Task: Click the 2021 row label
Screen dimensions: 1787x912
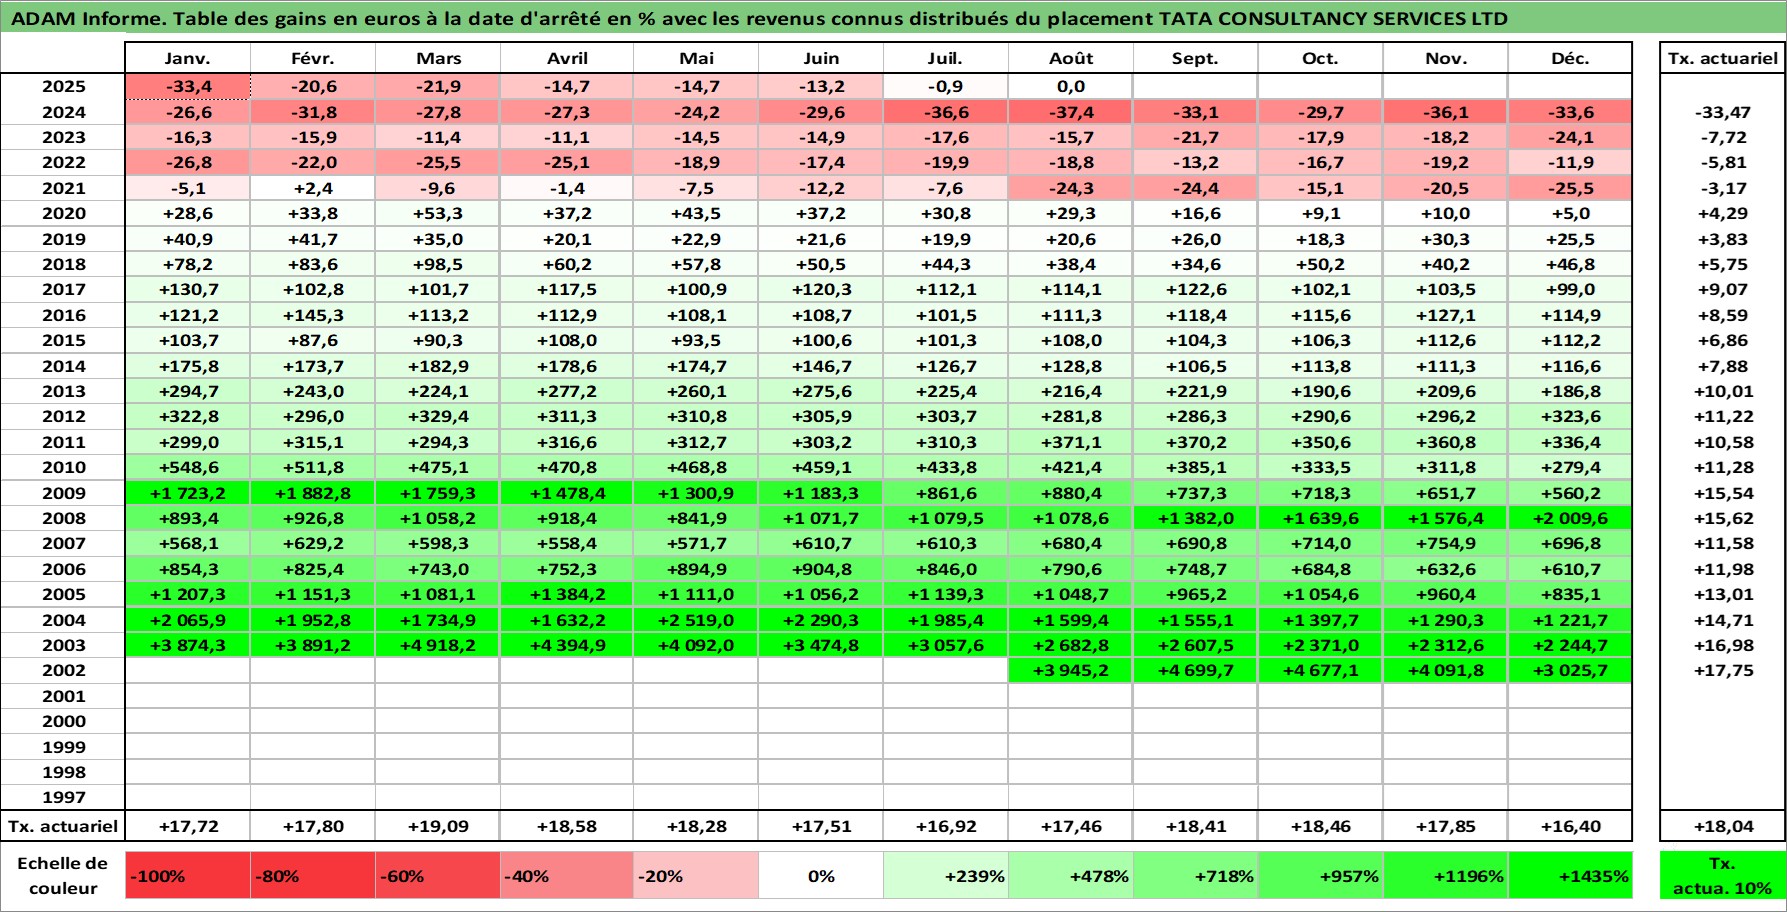Action: pyautogui.click(x=63, y=188)
